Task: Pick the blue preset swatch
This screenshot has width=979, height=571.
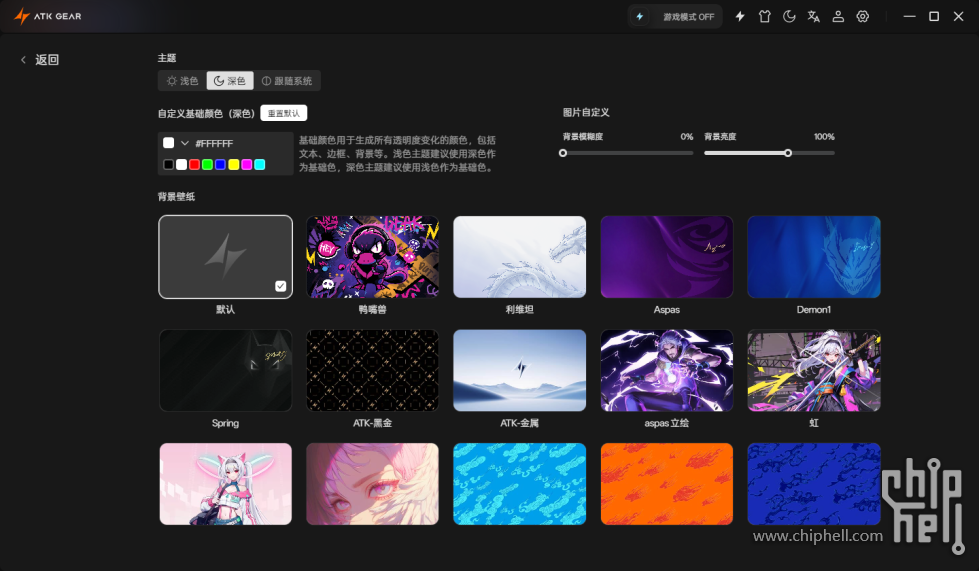Action: 220,165
